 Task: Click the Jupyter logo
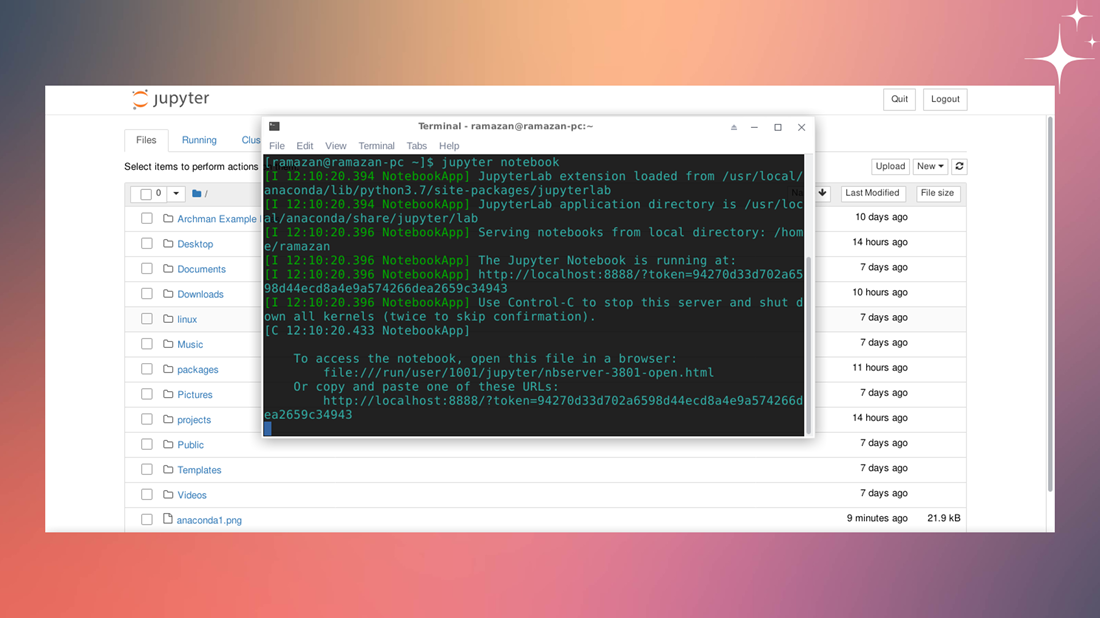pos(170,99)
